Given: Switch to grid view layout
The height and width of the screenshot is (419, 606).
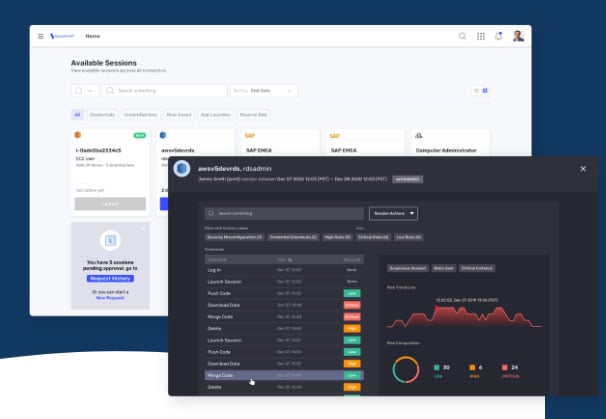Looking at the screenshot, I should click(x=485, y=90).
